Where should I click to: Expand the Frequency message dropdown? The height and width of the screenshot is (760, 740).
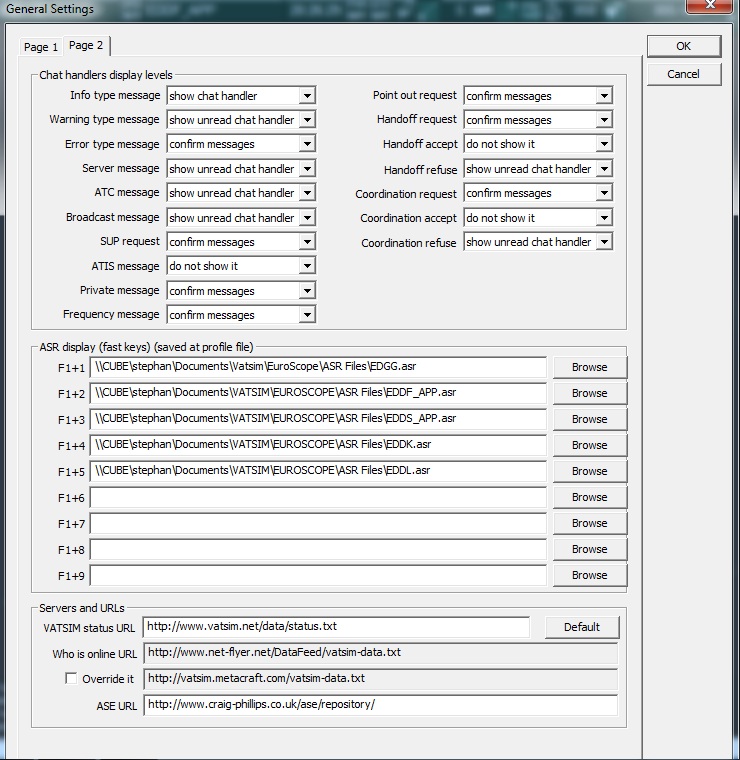click(x=241, y=315)
